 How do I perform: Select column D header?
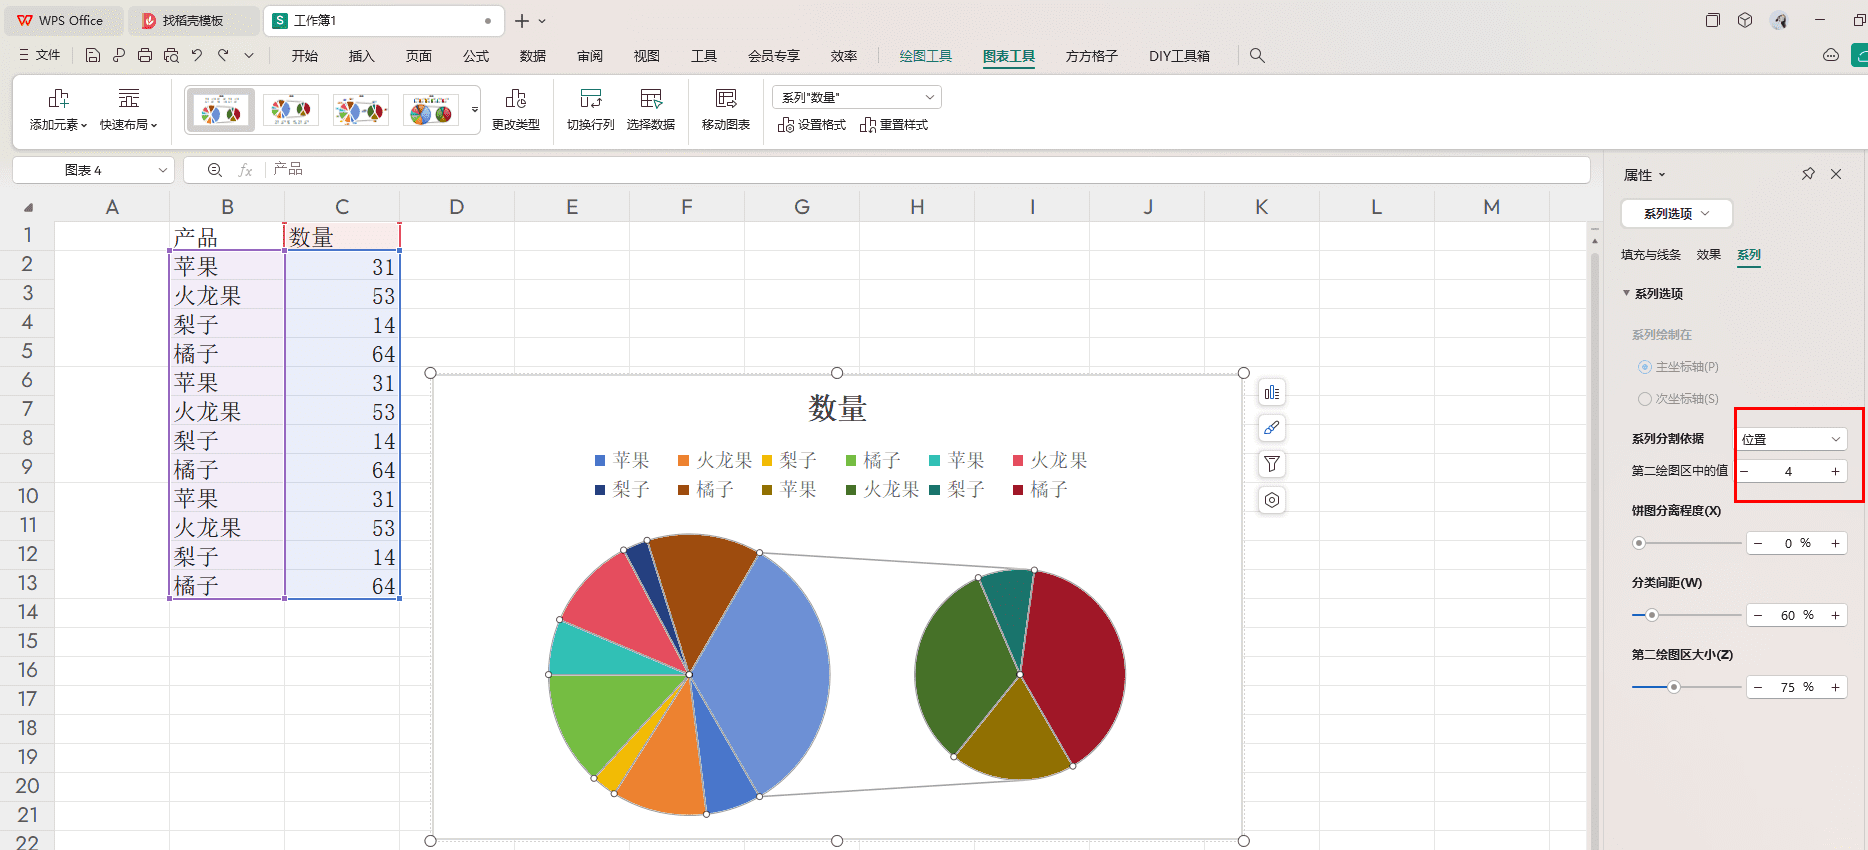point(457,207)
